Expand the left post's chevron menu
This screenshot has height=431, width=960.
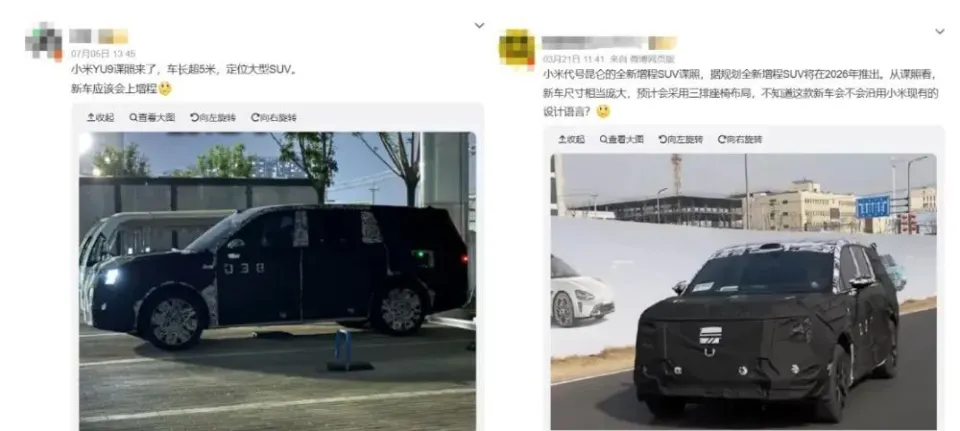(x=479, y=26)
